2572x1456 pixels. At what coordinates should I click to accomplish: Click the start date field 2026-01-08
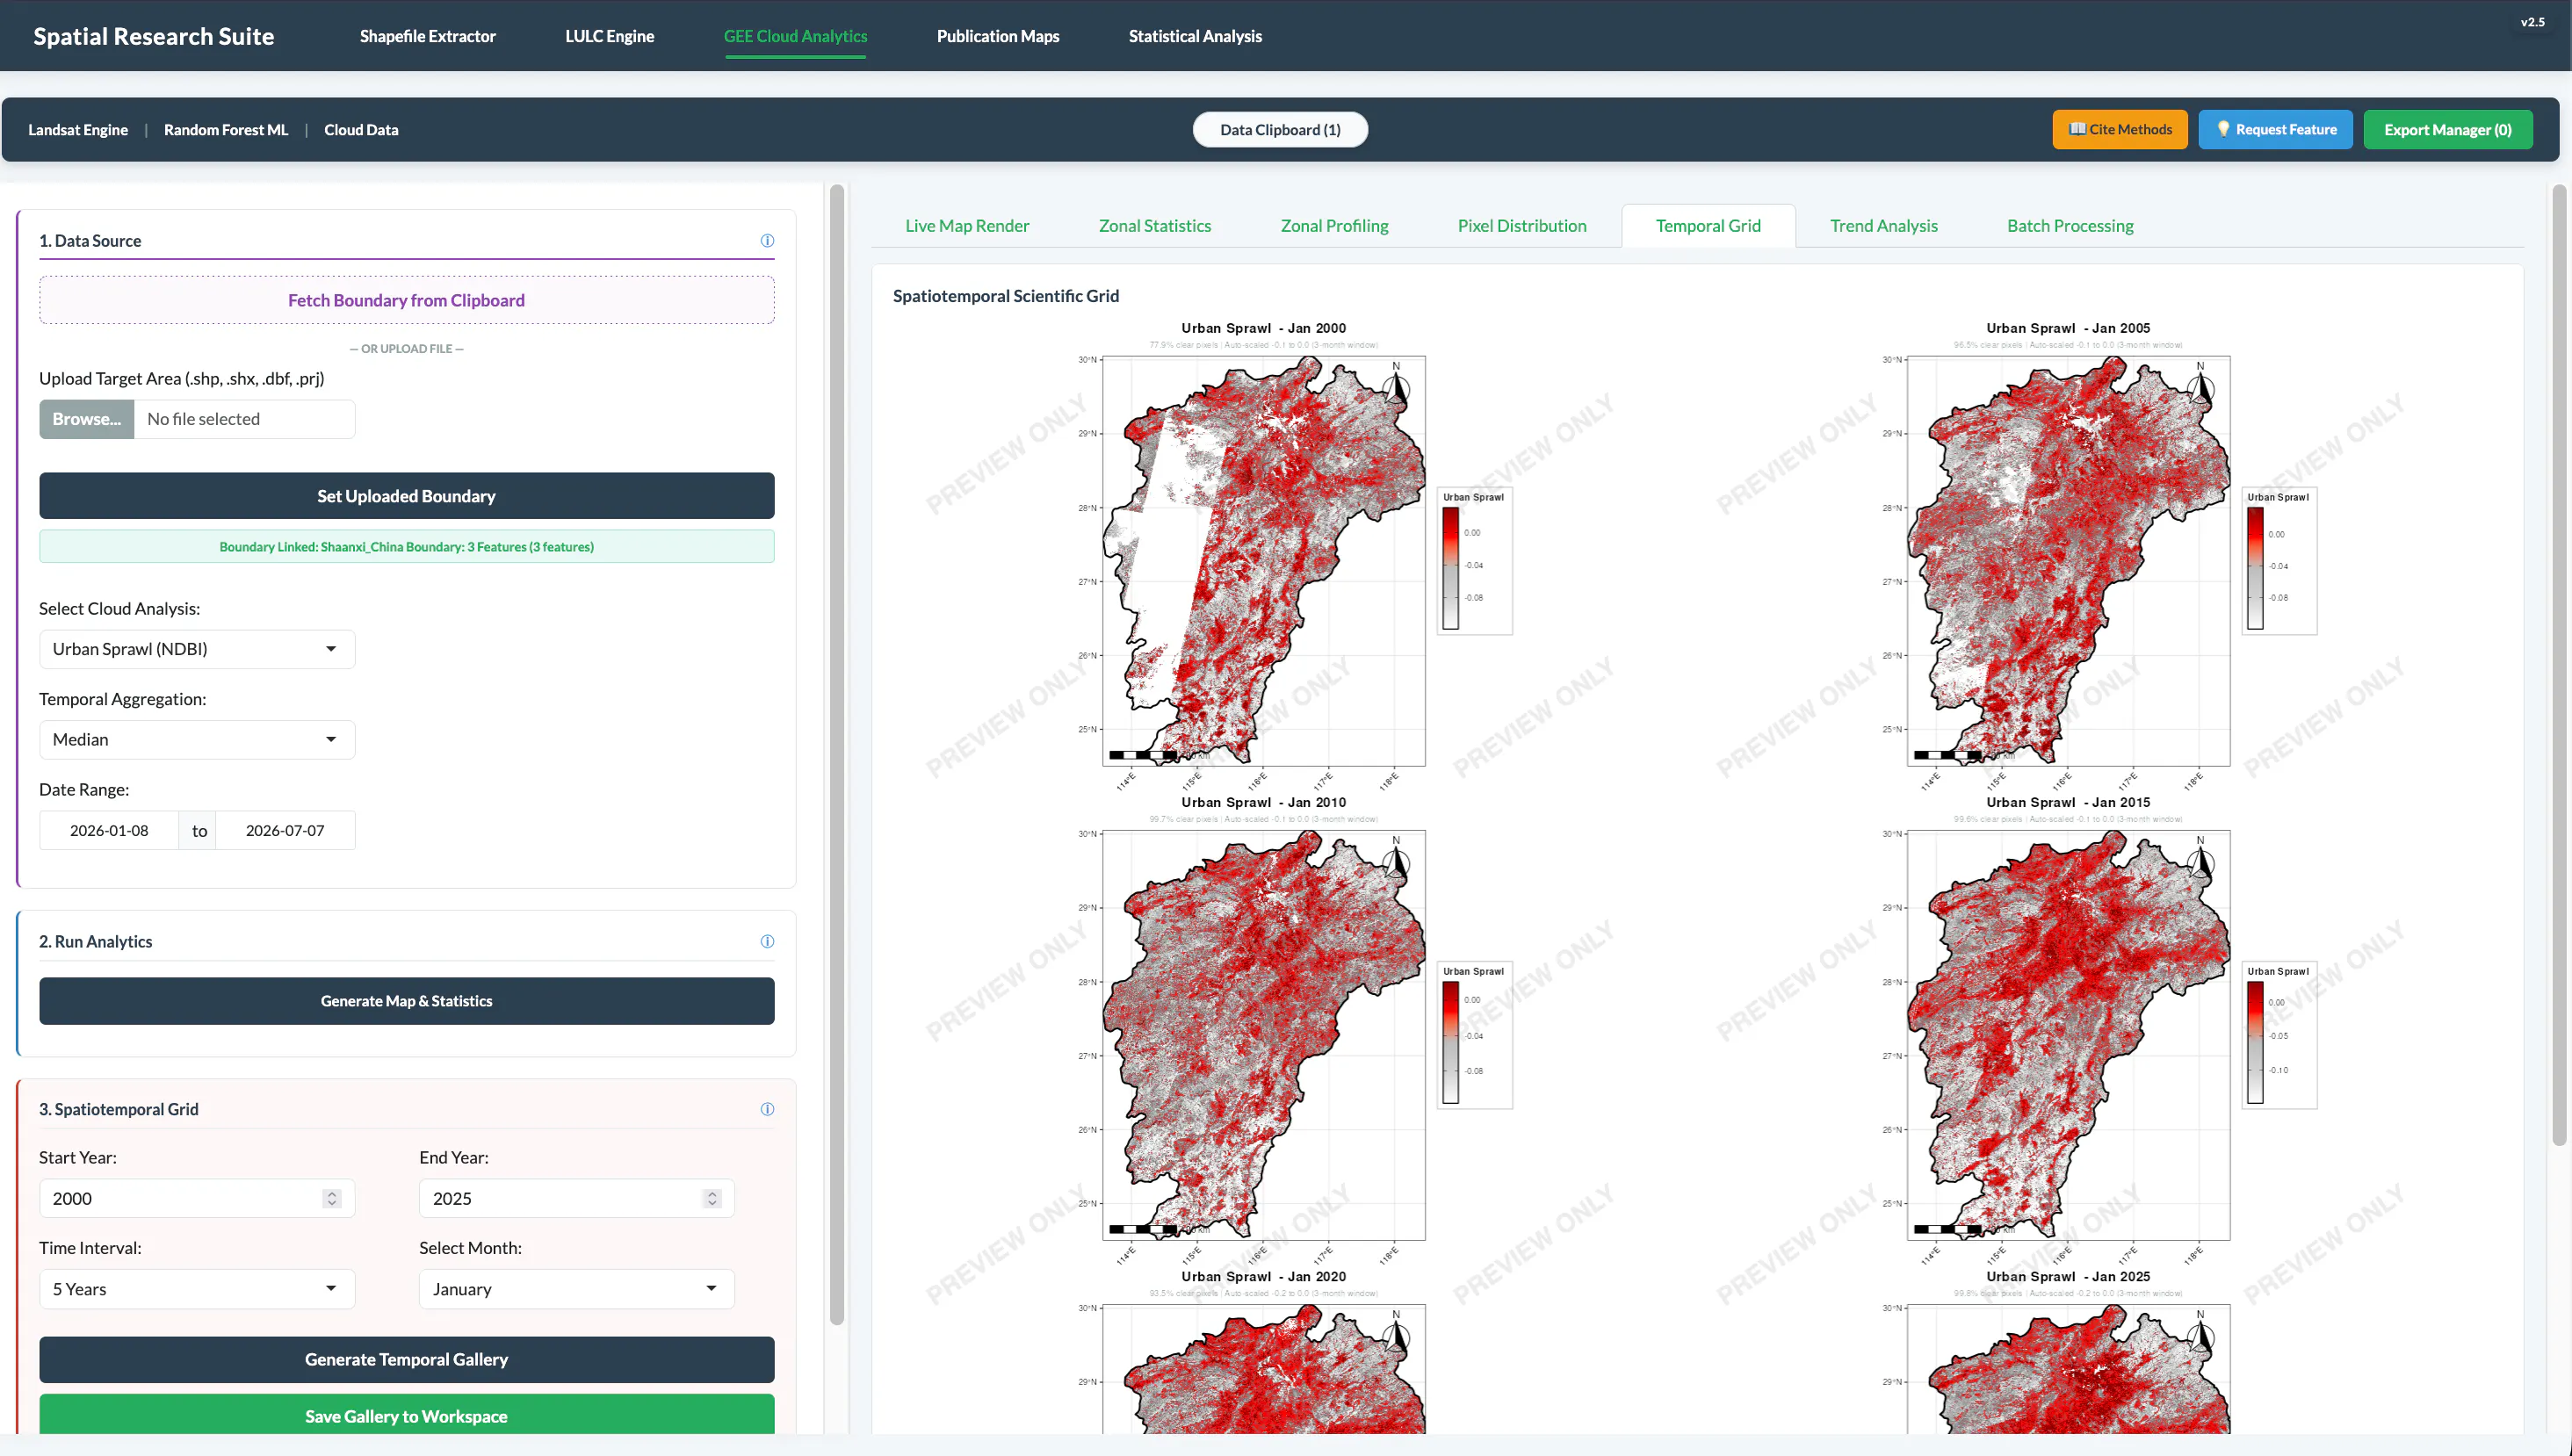(x=109, y=830)
